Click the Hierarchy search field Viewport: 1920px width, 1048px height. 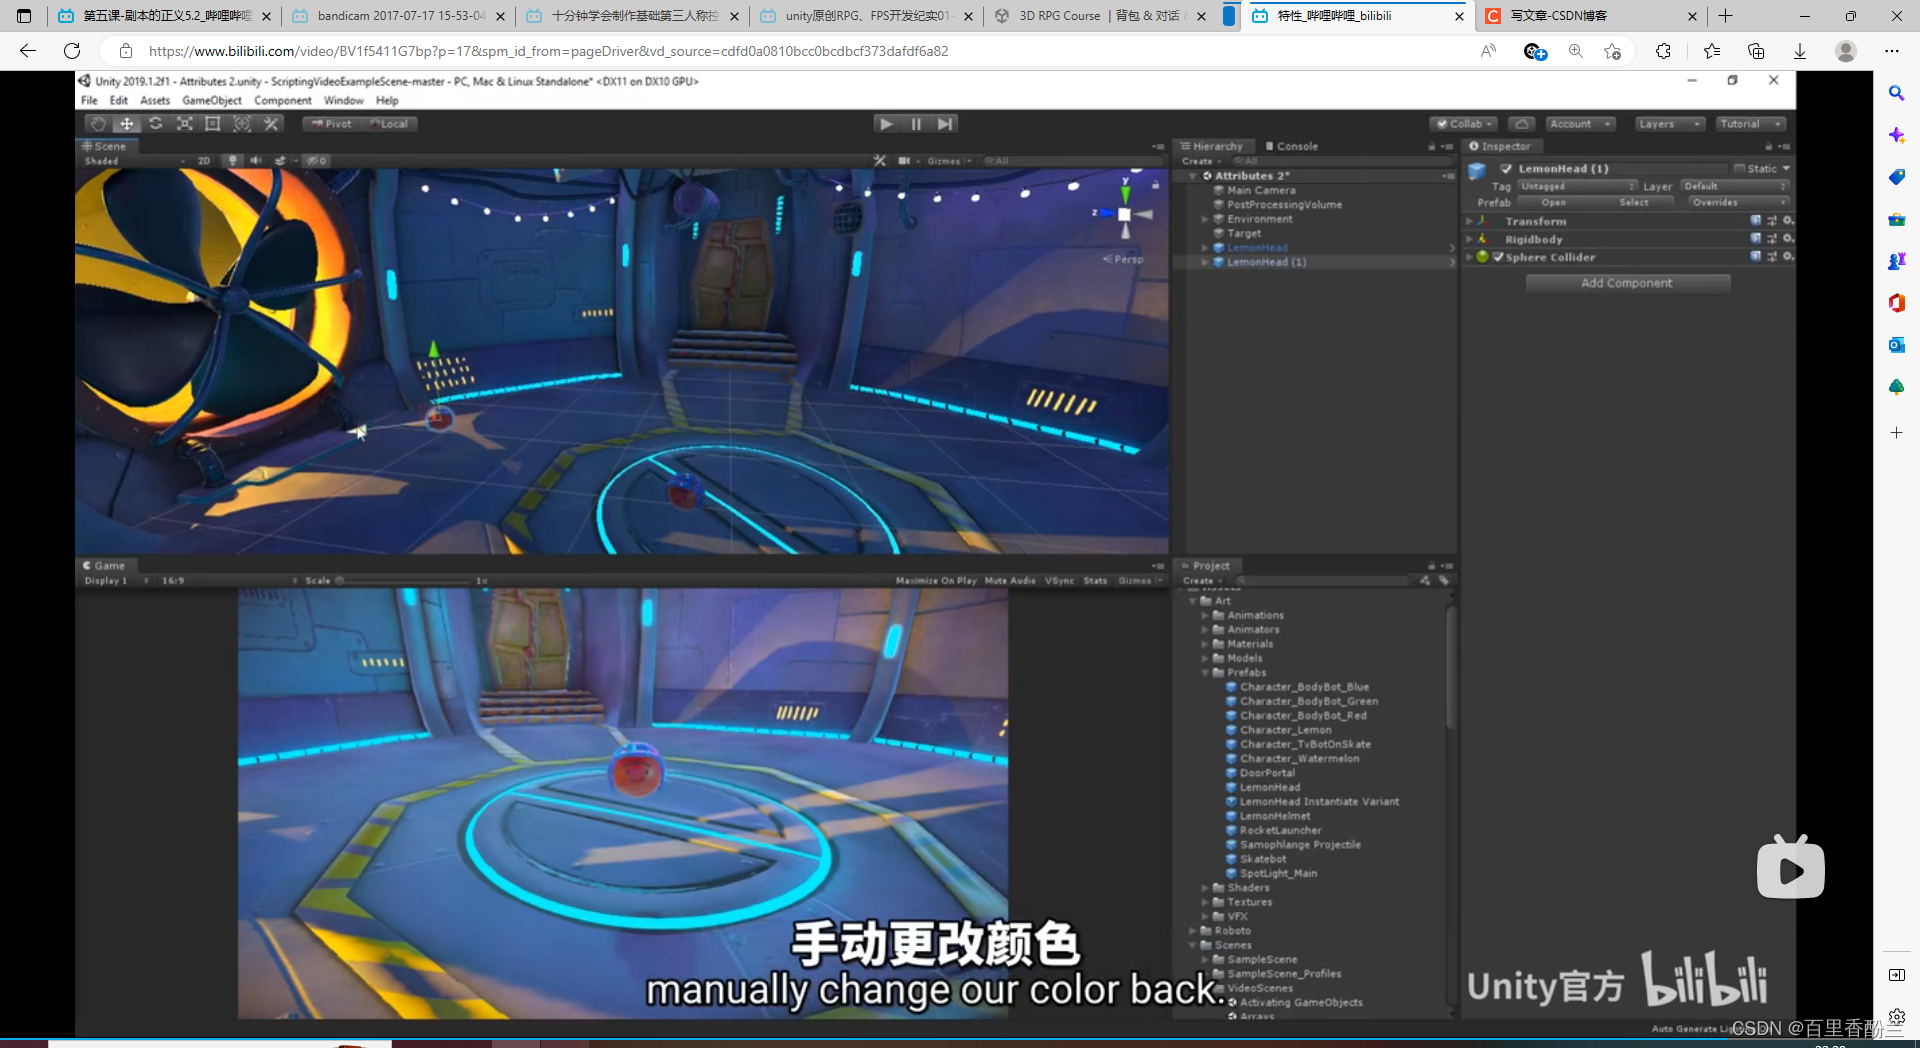tap(1340, 161)
